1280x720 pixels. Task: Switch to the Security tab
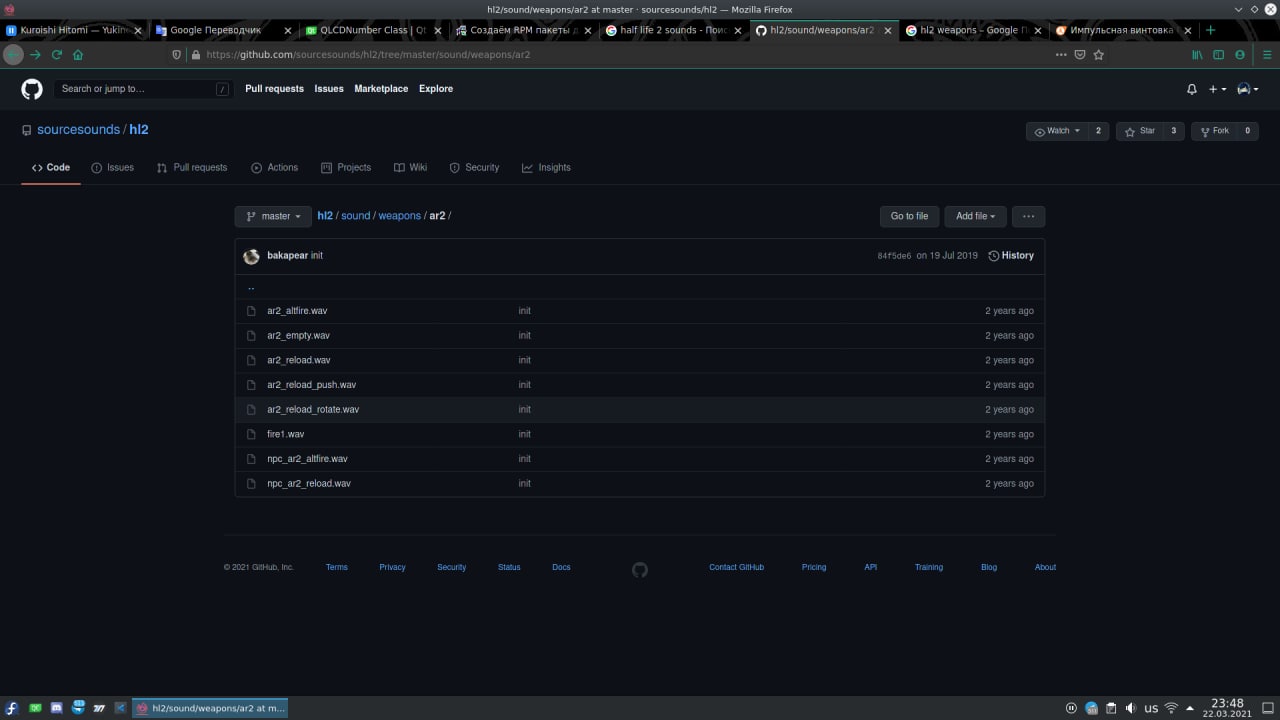pyautogui.click(x=474, y=168)
